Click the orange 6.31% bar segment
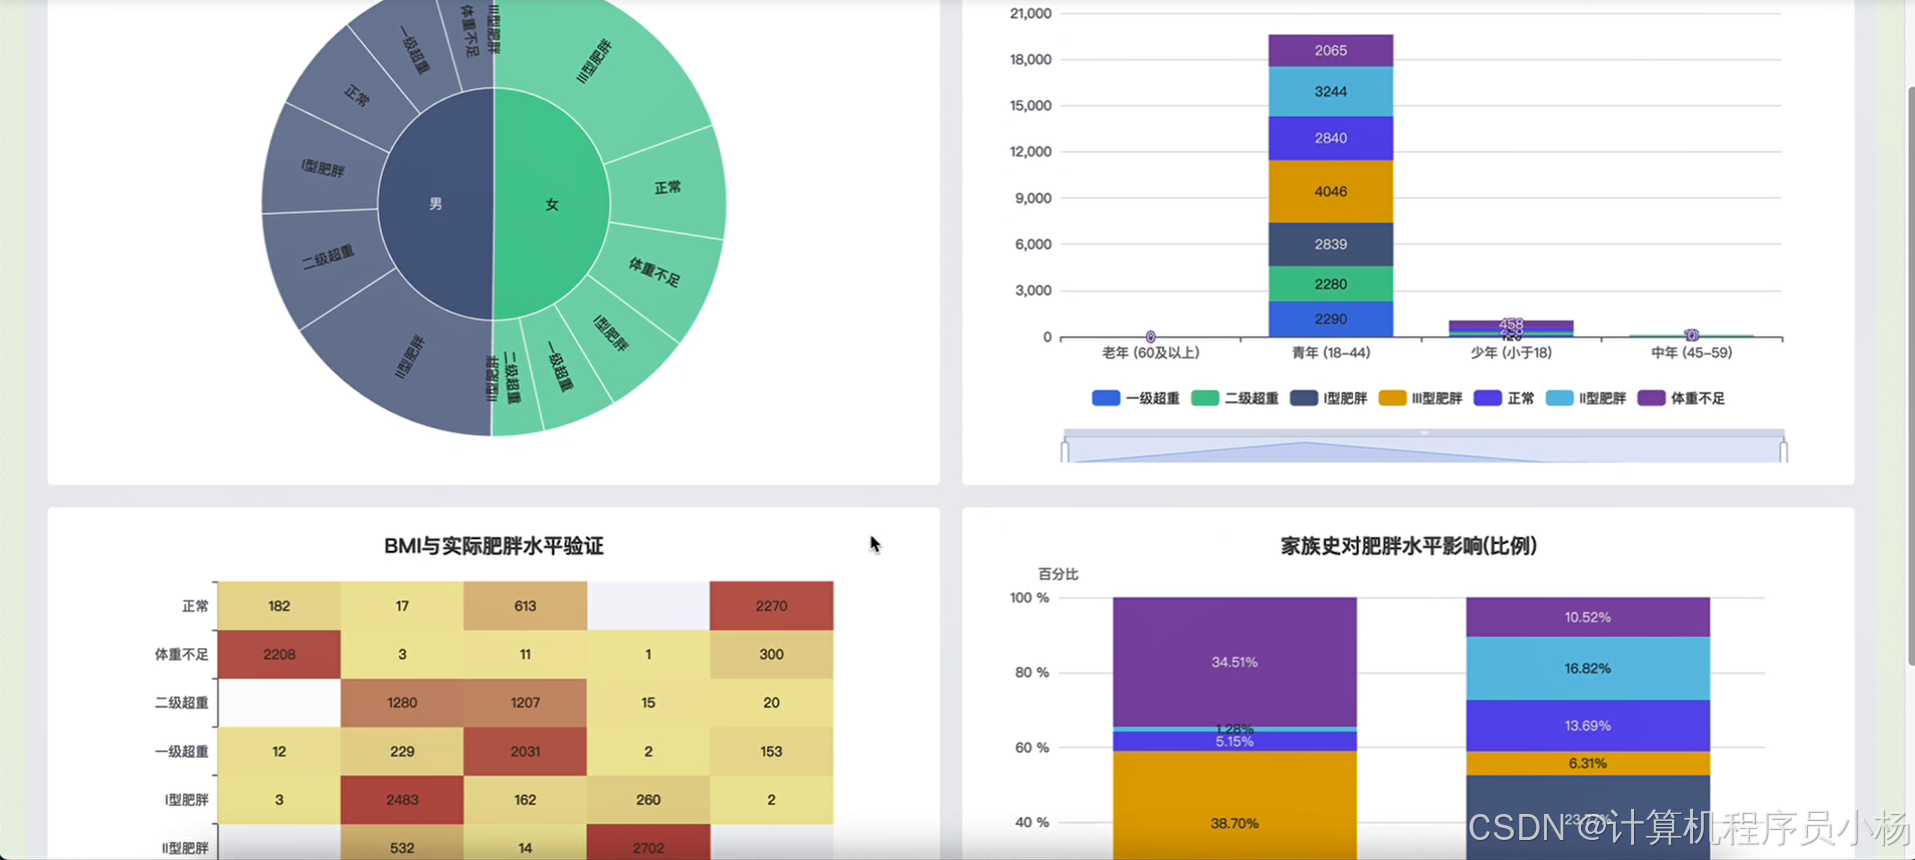This screenshot has height=860, width=1915. 1588,763
